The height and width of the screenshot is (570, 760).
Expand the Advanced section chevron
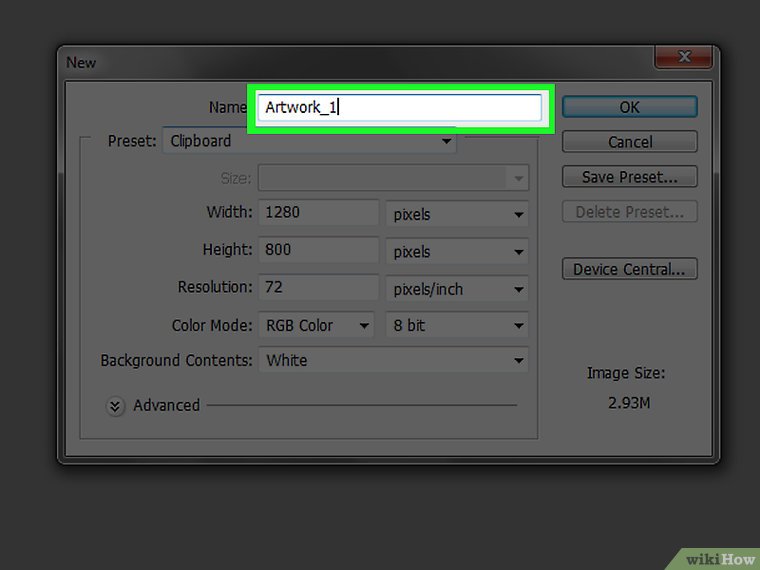[116, 406]
